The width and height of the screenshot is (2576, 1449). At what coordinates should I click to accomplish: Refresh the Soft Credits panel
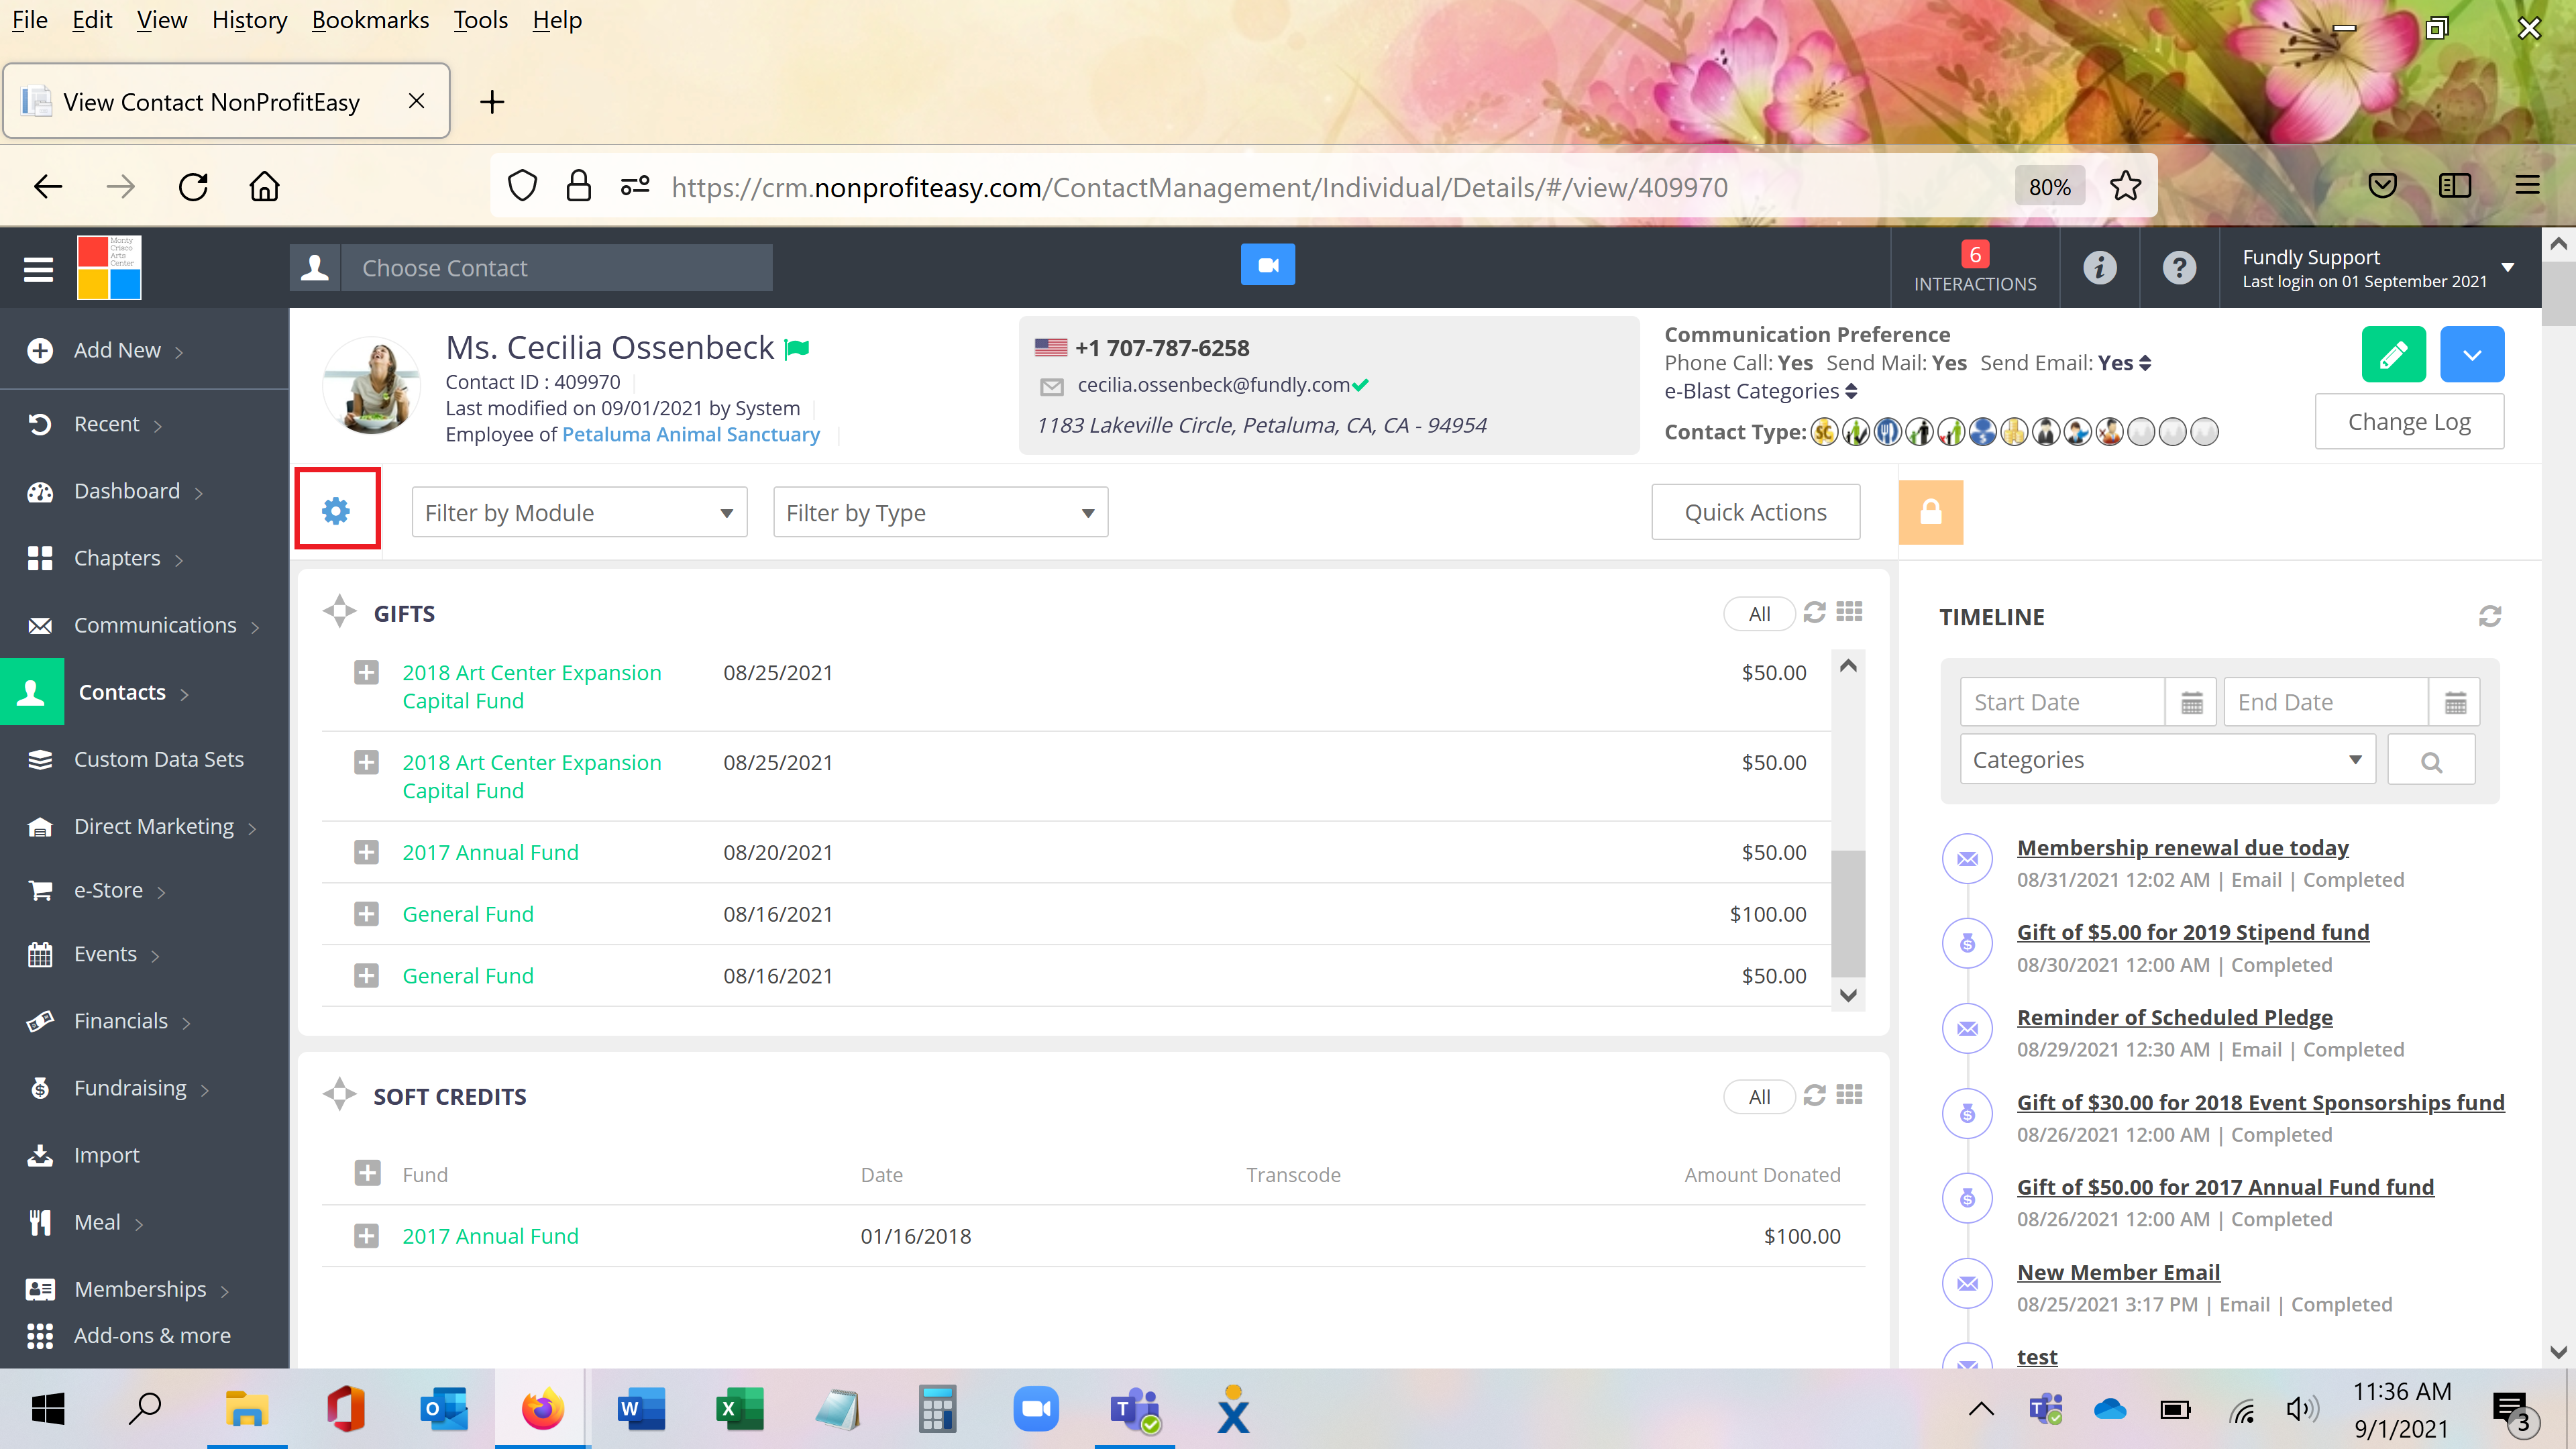(x=1814, y=1095)
